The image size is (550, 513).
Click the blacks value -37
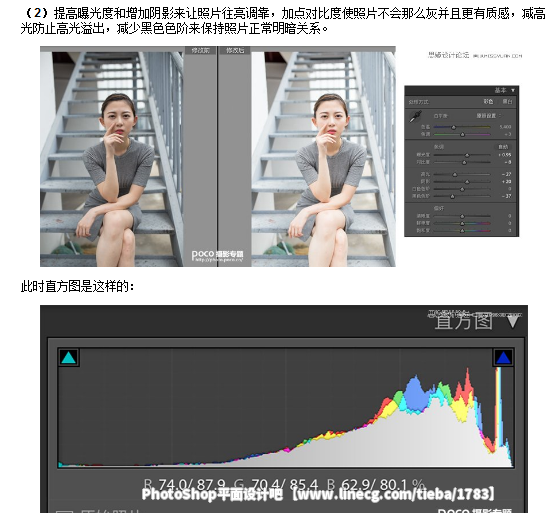coord(507,196)
